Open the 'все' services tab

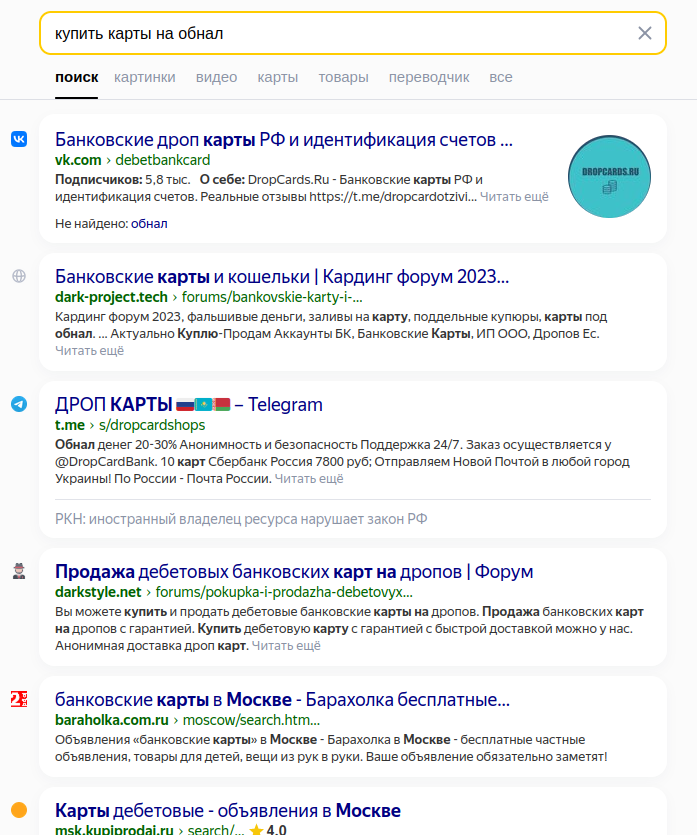501,77
